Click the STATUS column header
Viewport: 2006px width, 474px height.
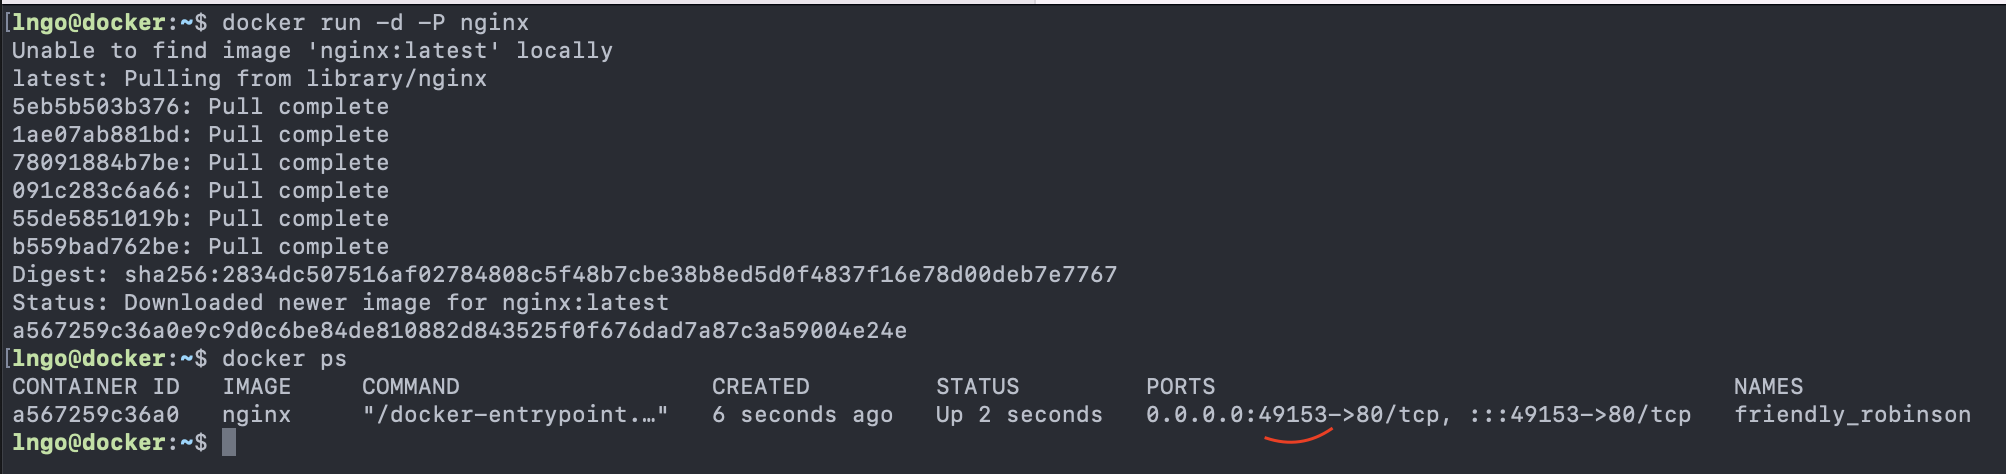pyautogui.click(x=977, y=387)
